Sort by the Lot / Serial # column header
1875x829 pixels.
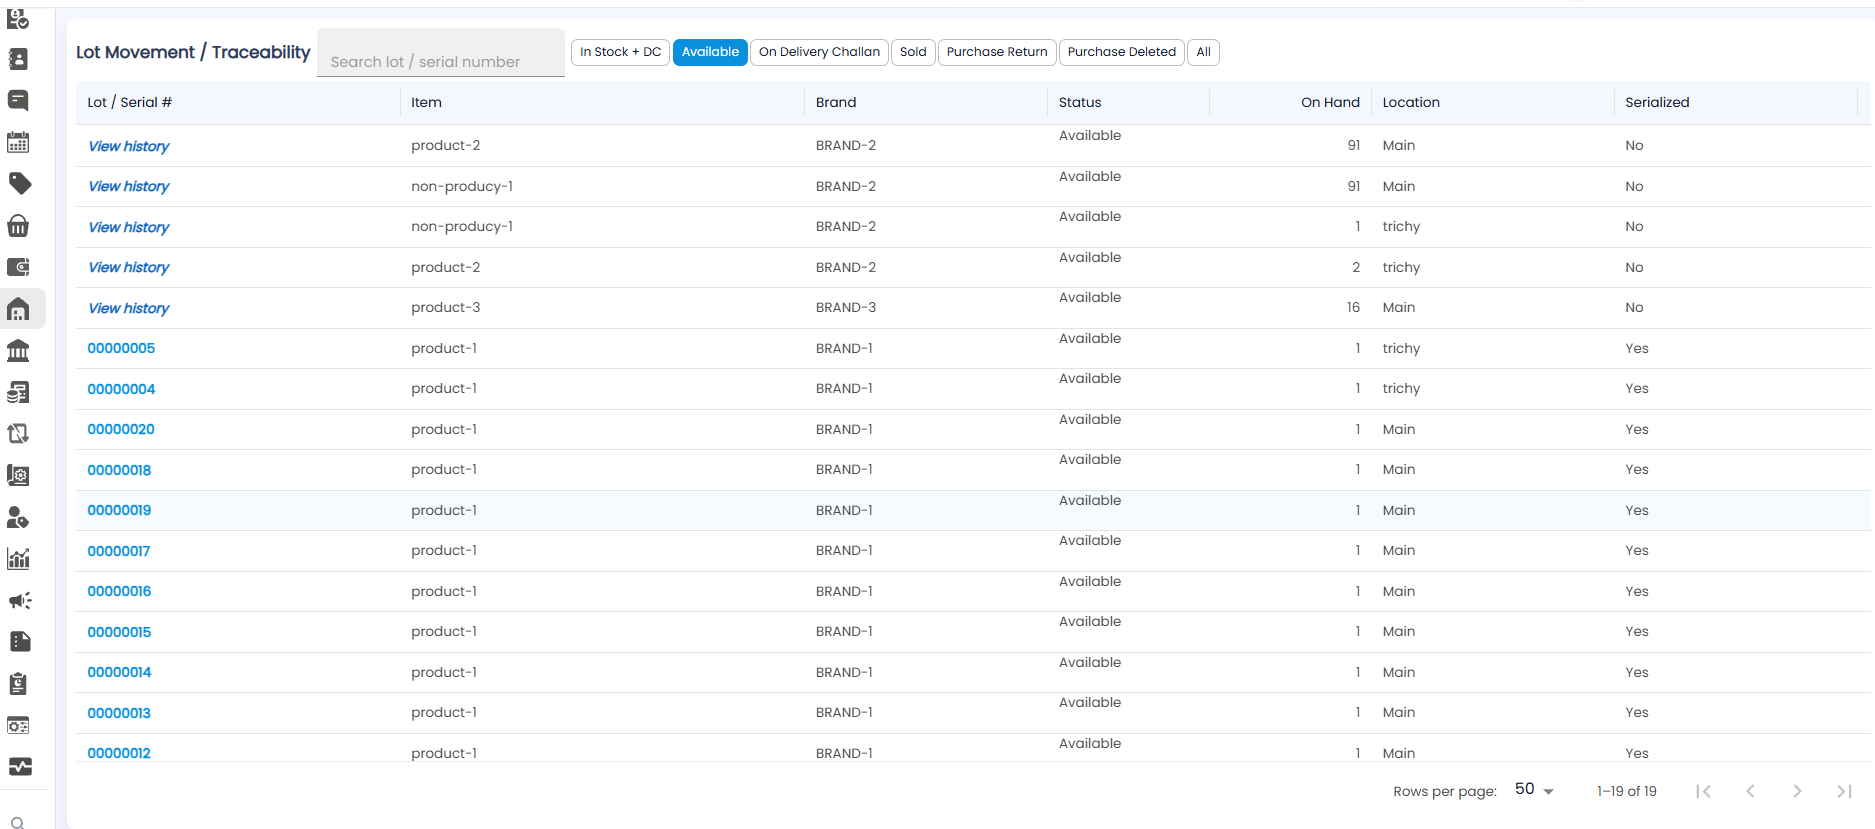[x=129, y=102]
